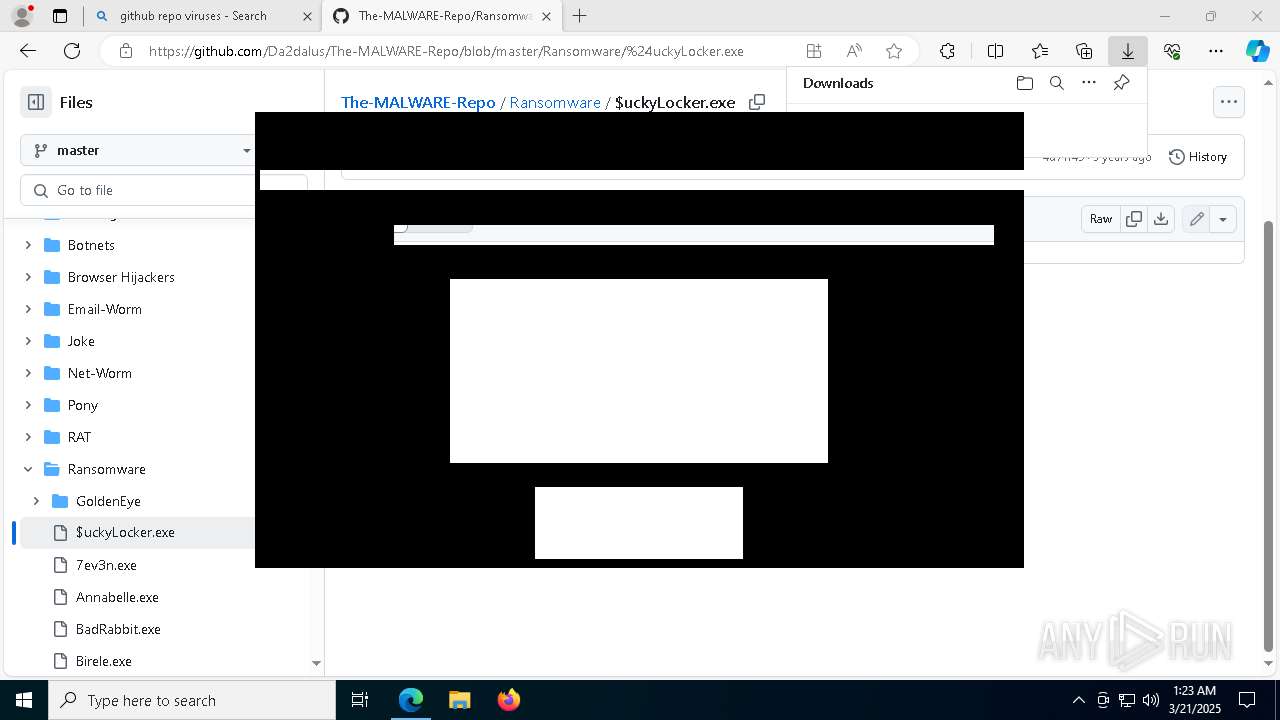The height and width of the screenshot is (720, 1280).
Task: Open Tab actions menu icon
Action: (60, 16)
